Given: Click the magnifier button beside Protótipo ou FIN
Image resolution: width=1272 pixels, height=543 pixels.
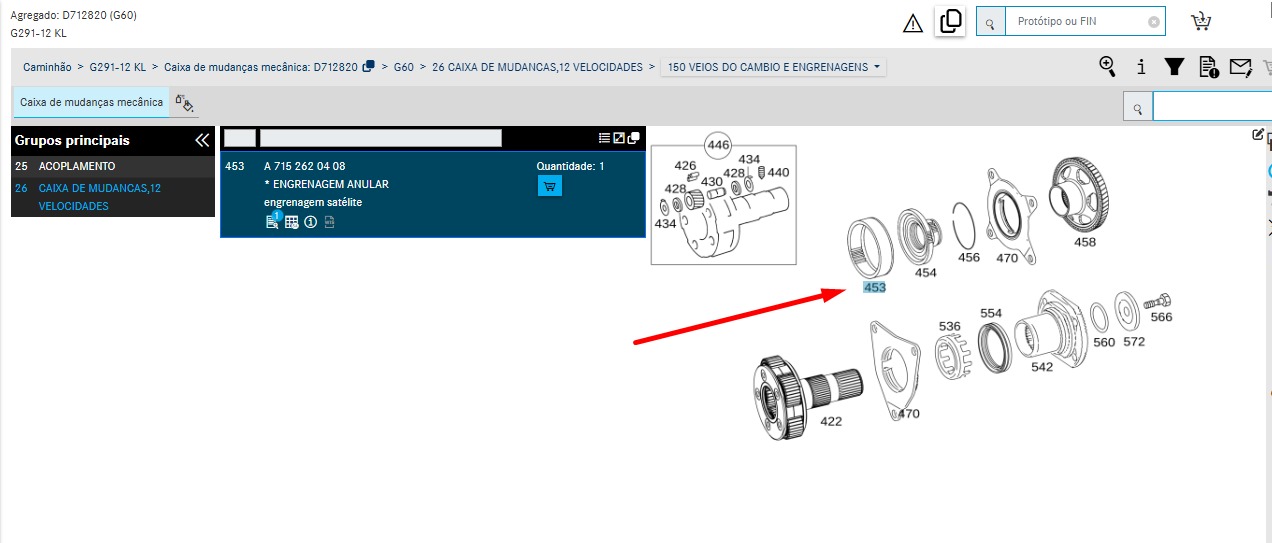Looking at the screenshot, I should tap(990, 22).
